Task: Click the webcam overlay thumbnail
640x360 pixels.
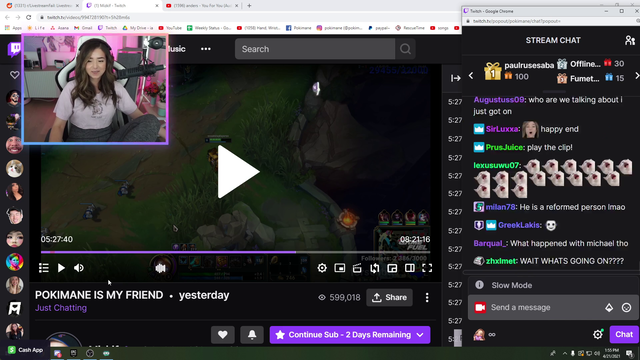Action: [x=95, y=89]
